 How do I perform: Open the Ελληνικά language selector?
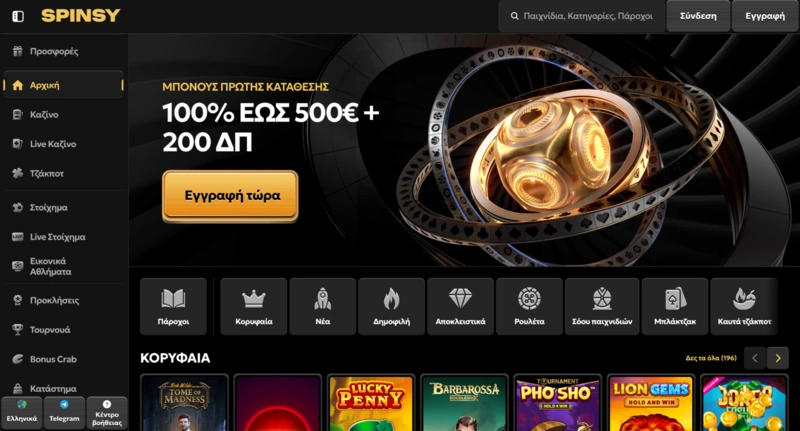[x=21, y=412]
